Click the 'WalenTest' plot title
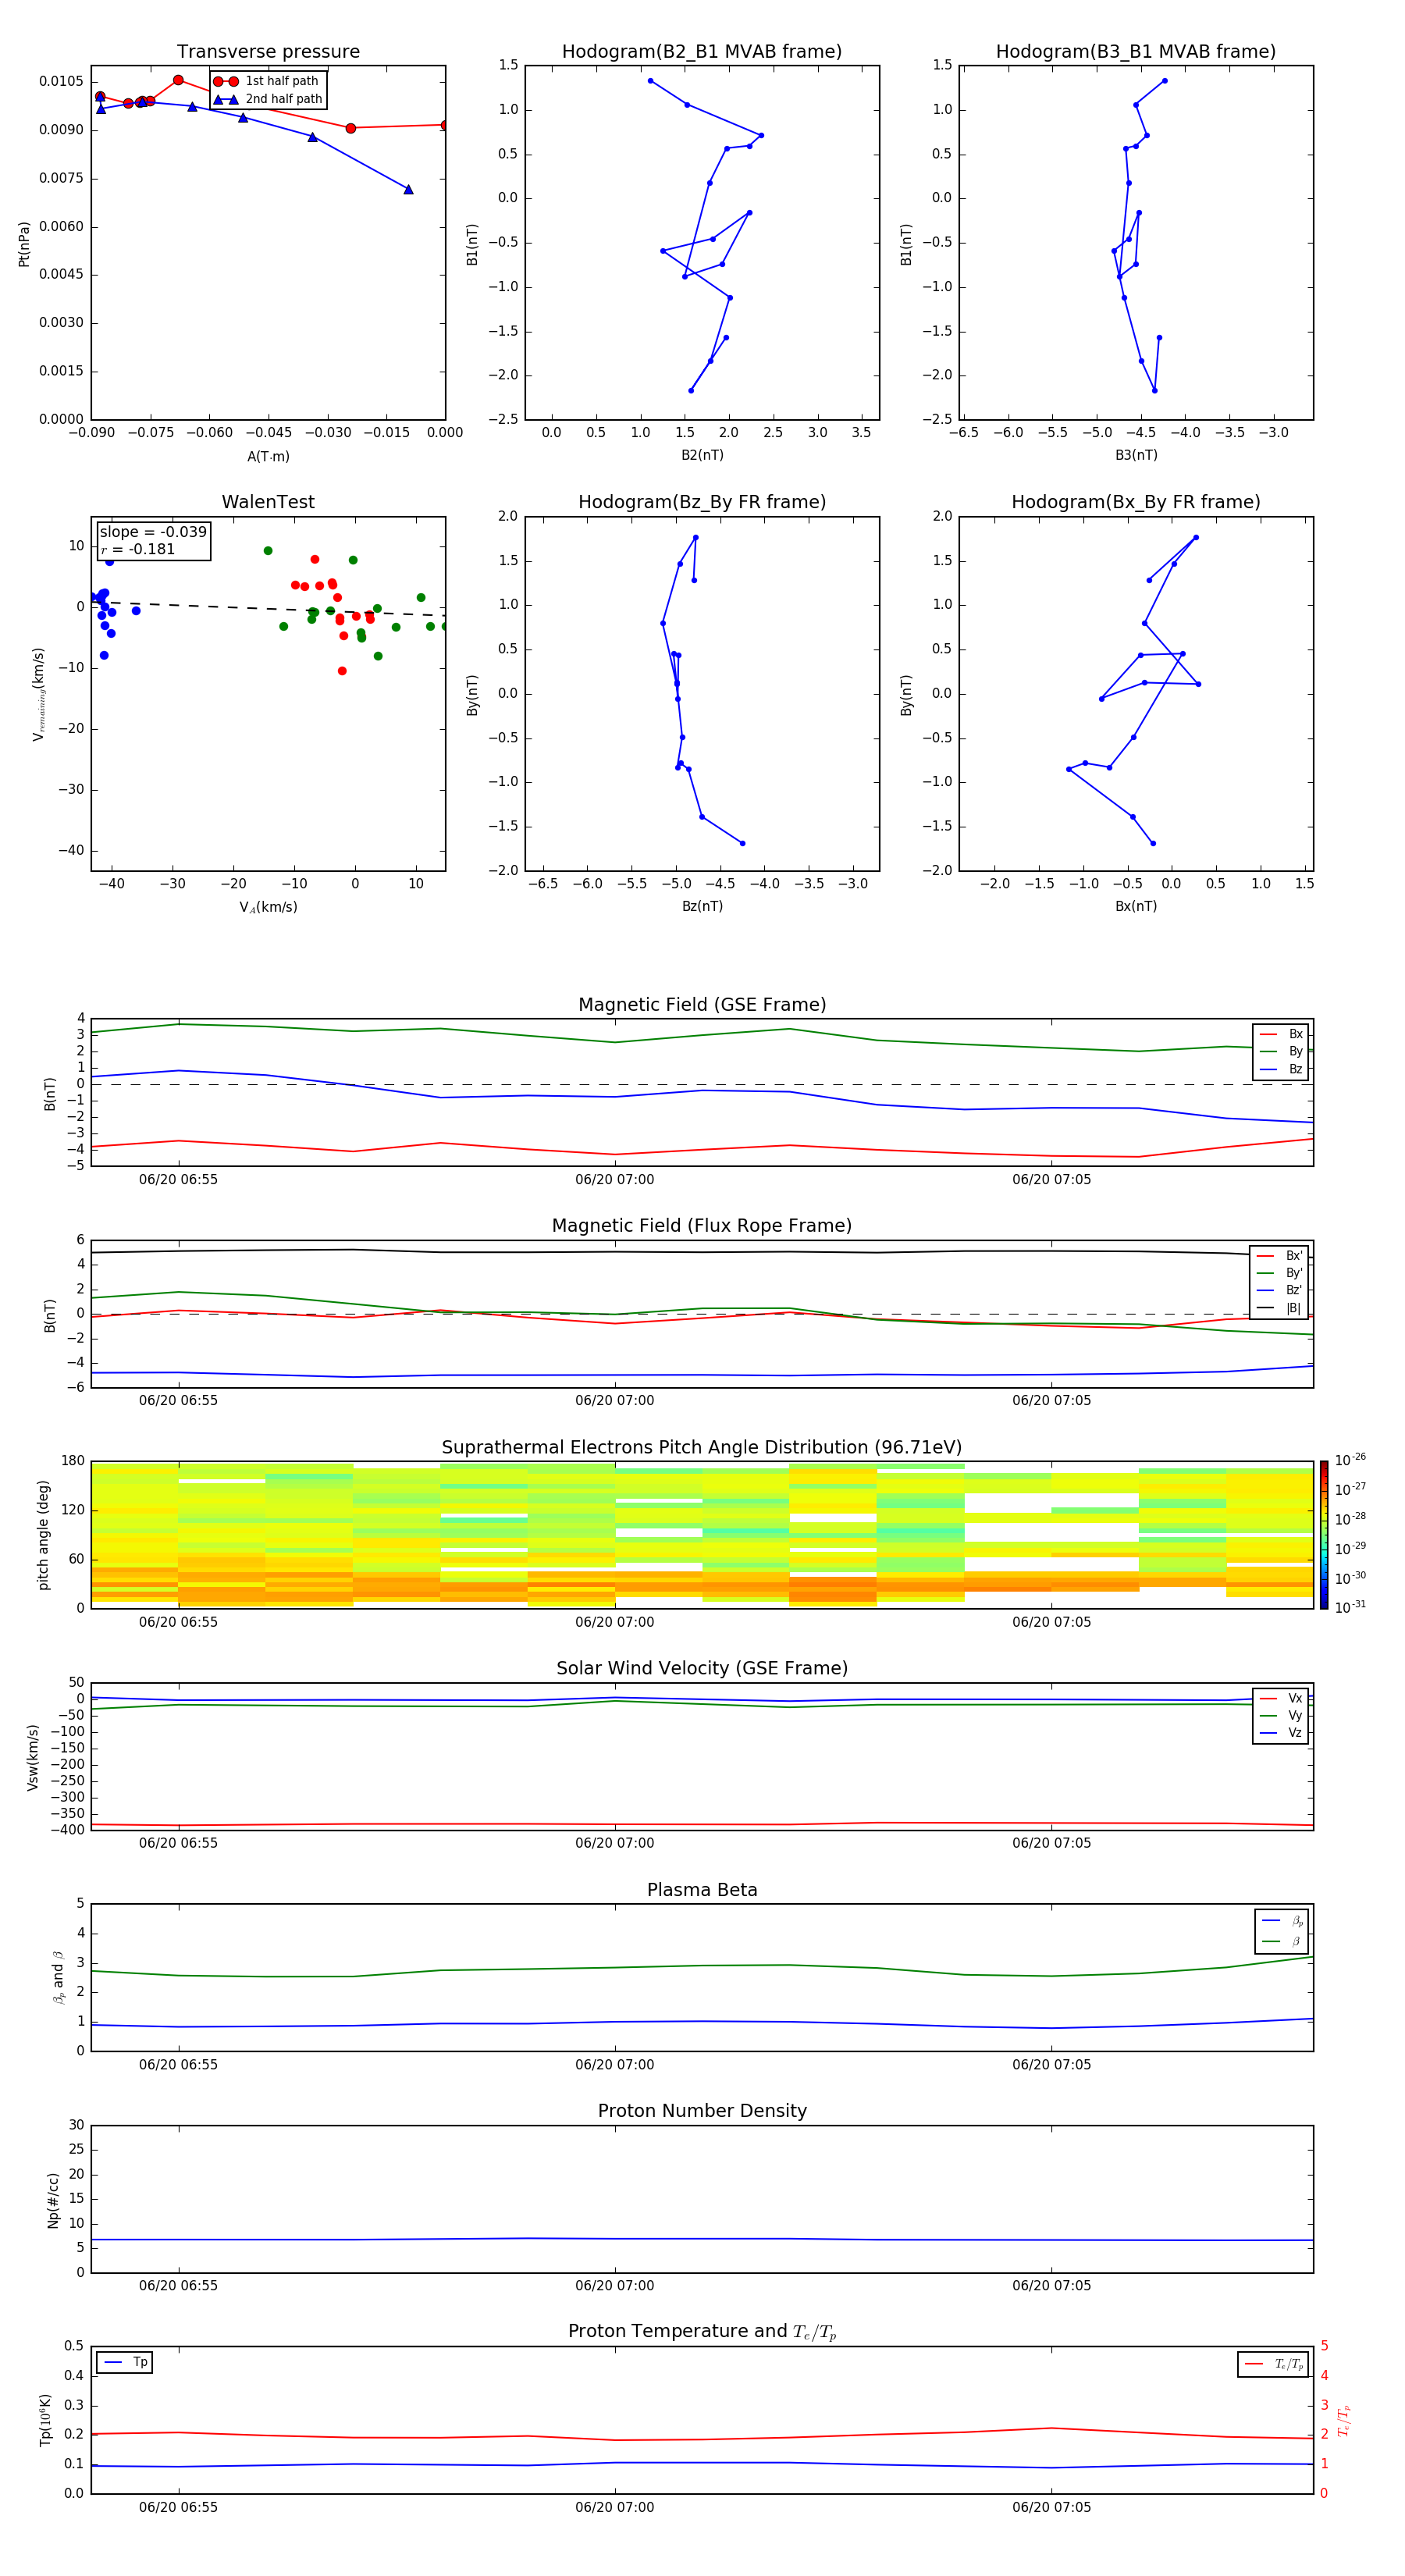The width and height of the screenshot is (1405, 2576). pos(268,502)
